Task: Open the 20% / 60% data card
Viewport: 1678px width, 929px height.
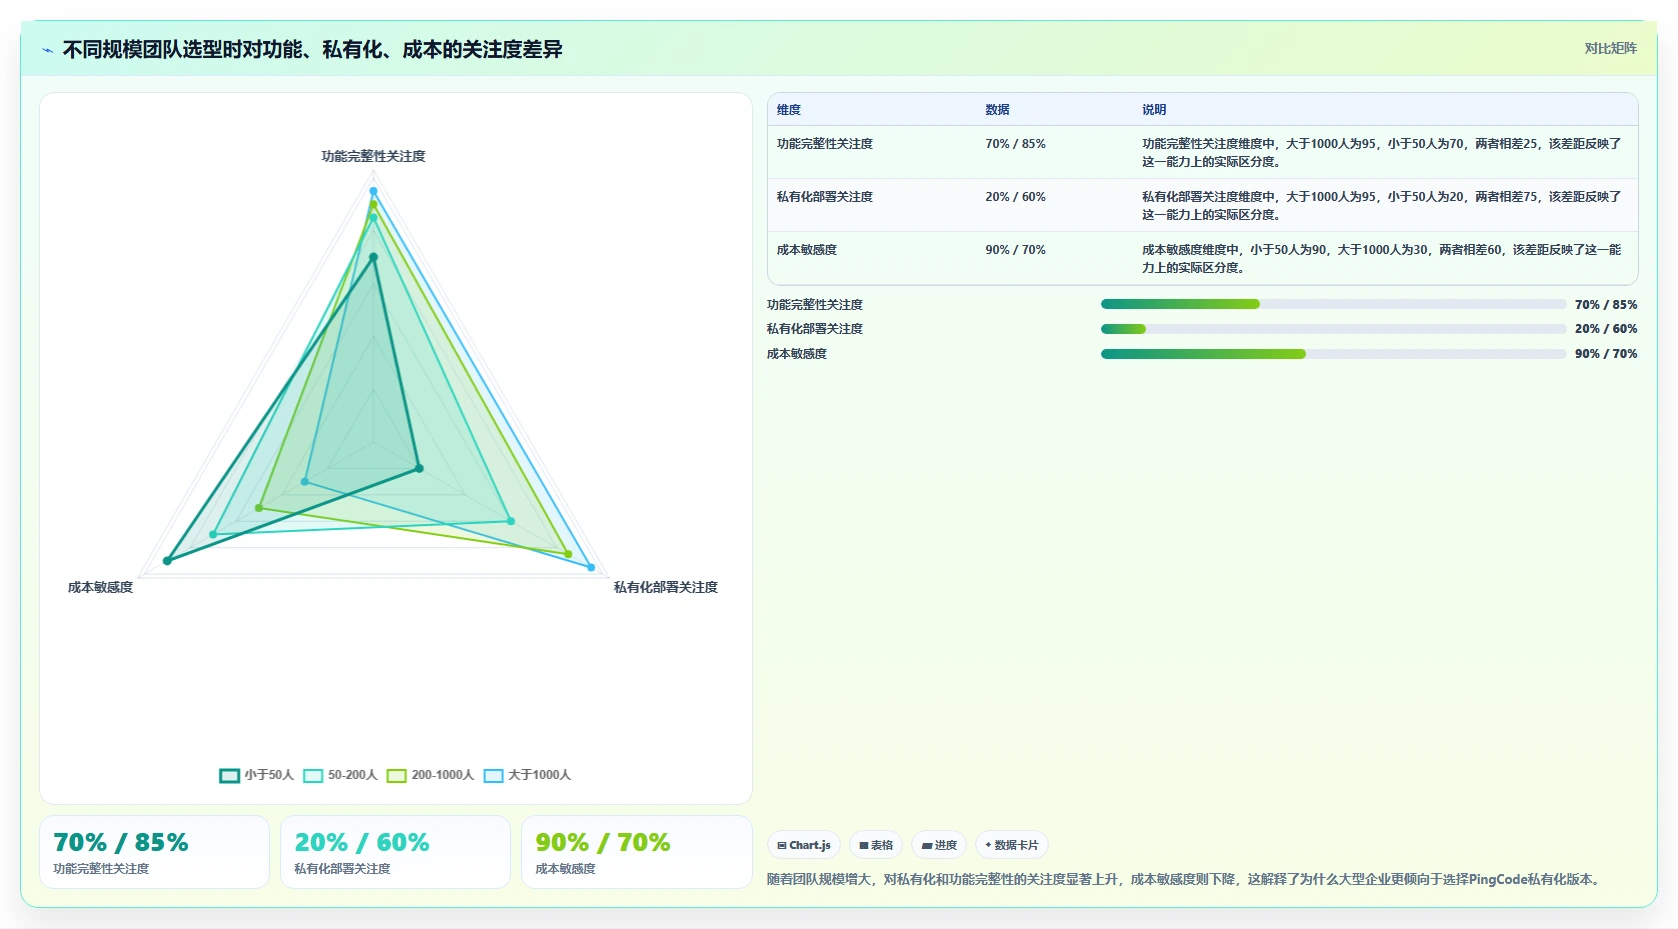Action: click(x=395, y=852)
